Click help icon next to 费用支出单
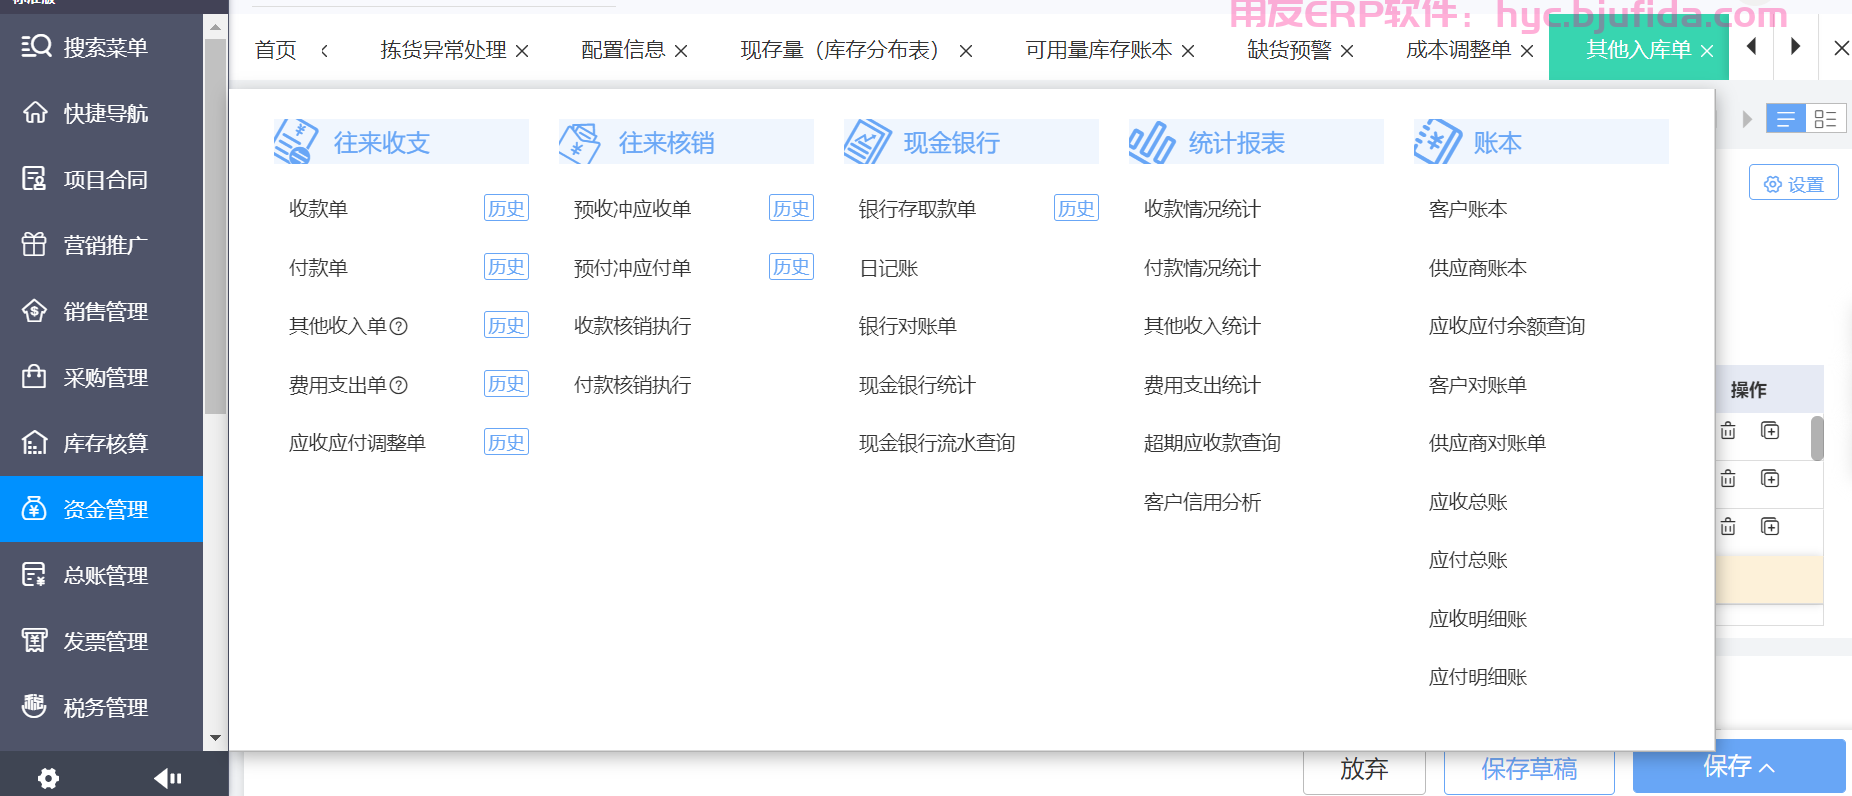Viewport: 1852px width, 796px height. 398,385
